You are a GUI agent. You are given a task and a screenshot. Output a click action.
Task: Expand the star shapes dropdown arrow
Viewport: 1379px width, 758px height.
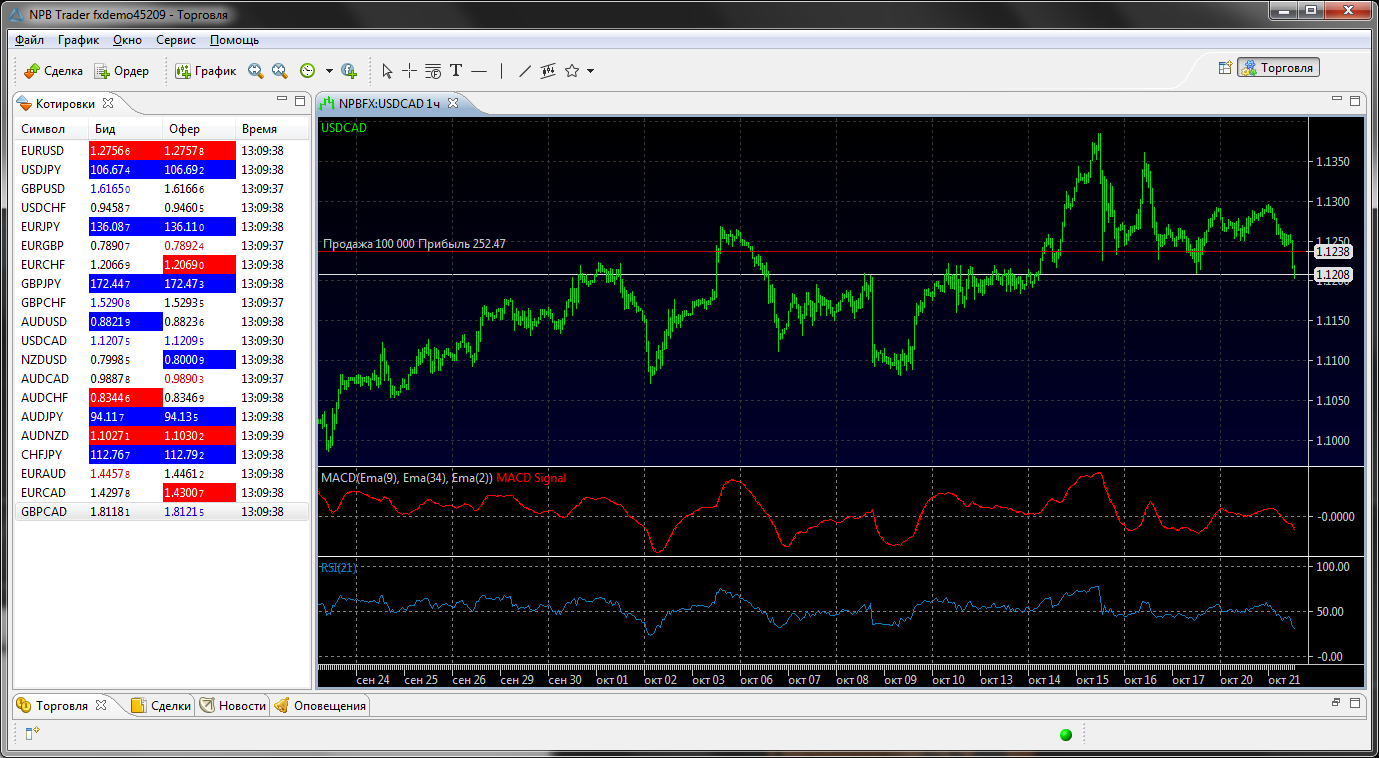pos(590,71)
